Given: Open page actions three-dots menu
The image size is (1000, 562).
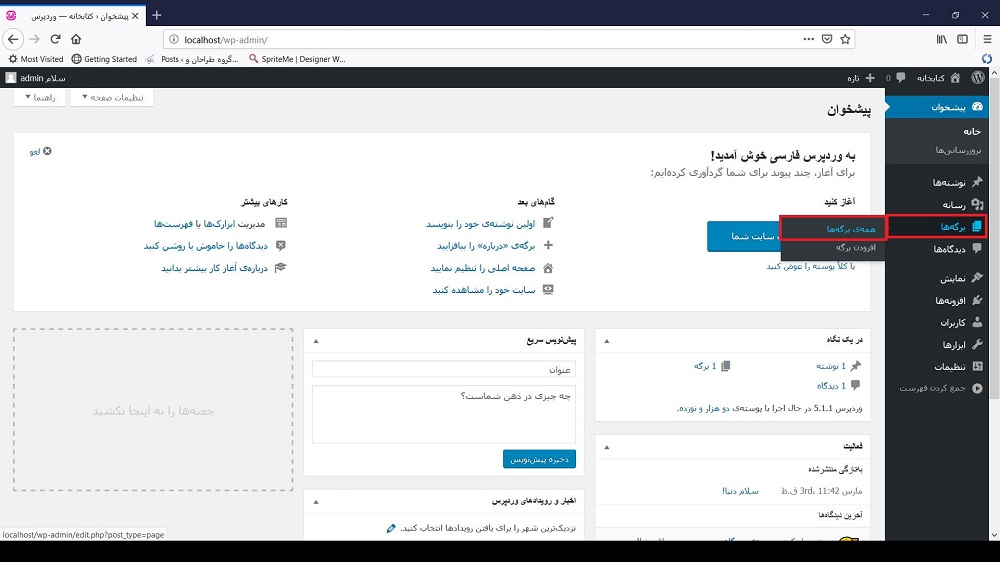Looking at the screenshot, I should coord(809,40).
